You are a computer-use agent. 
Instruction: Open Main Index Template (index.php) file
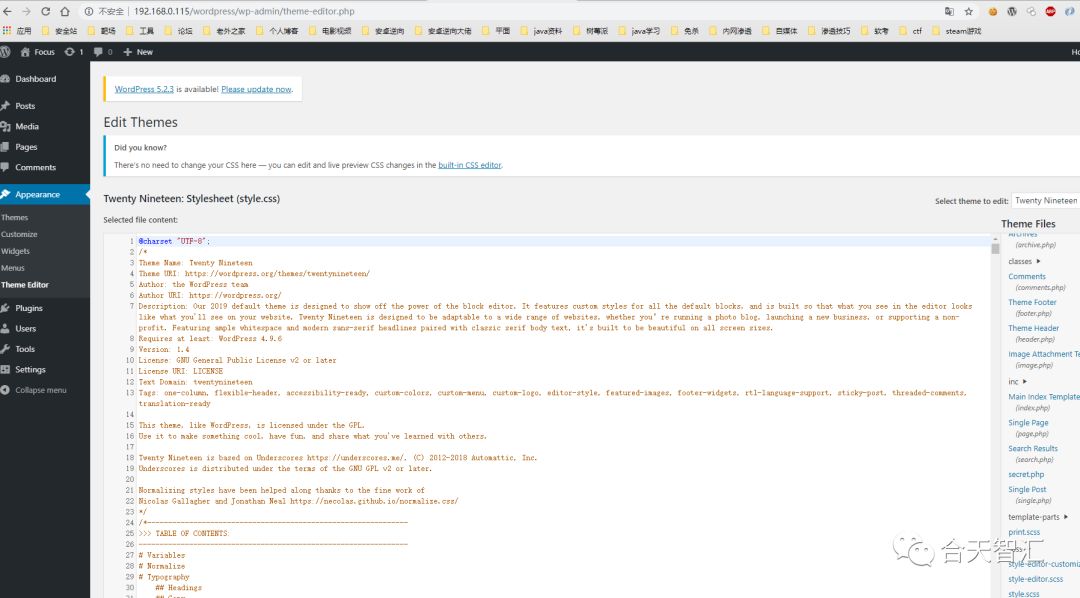pyautogui.click(x=1043, y=402)
